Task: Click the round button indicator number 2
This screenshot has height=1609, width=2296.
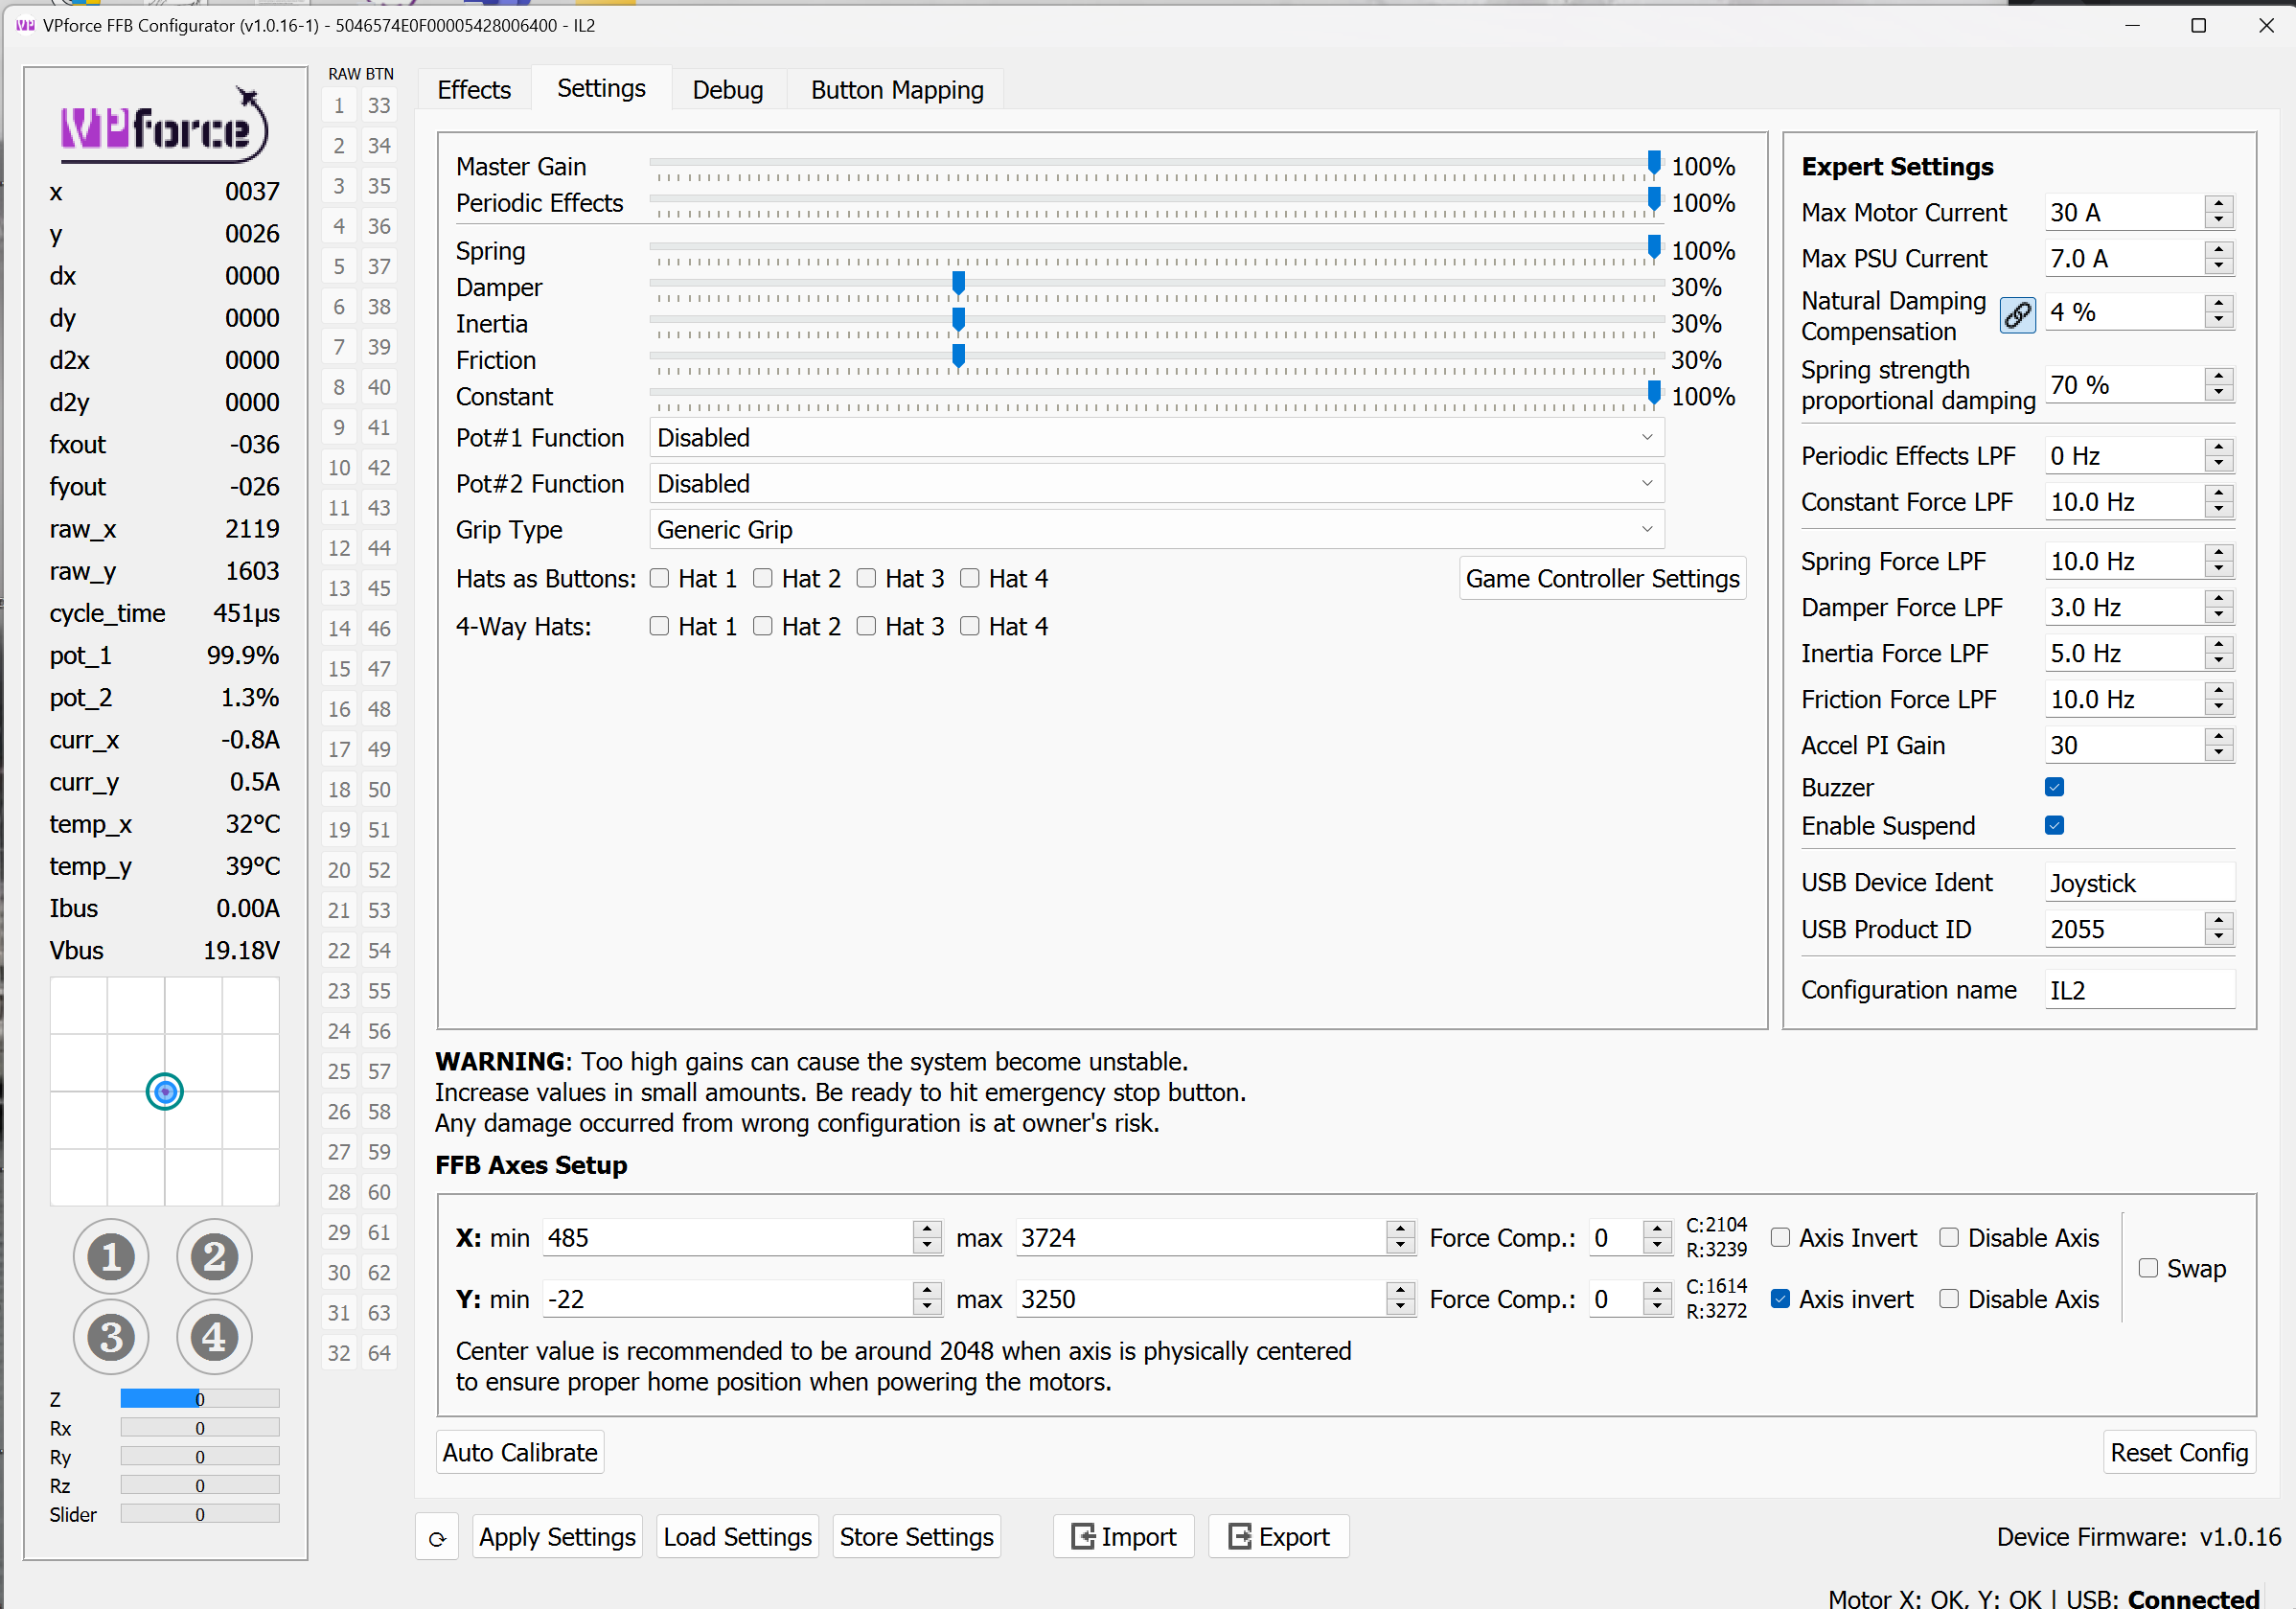Action: tap(214, 1256)
